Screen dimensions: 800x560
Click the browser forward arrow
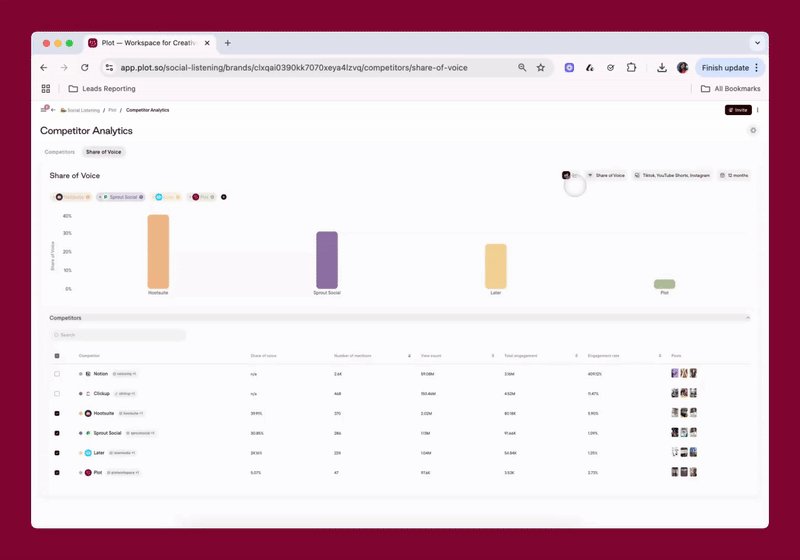64,67
